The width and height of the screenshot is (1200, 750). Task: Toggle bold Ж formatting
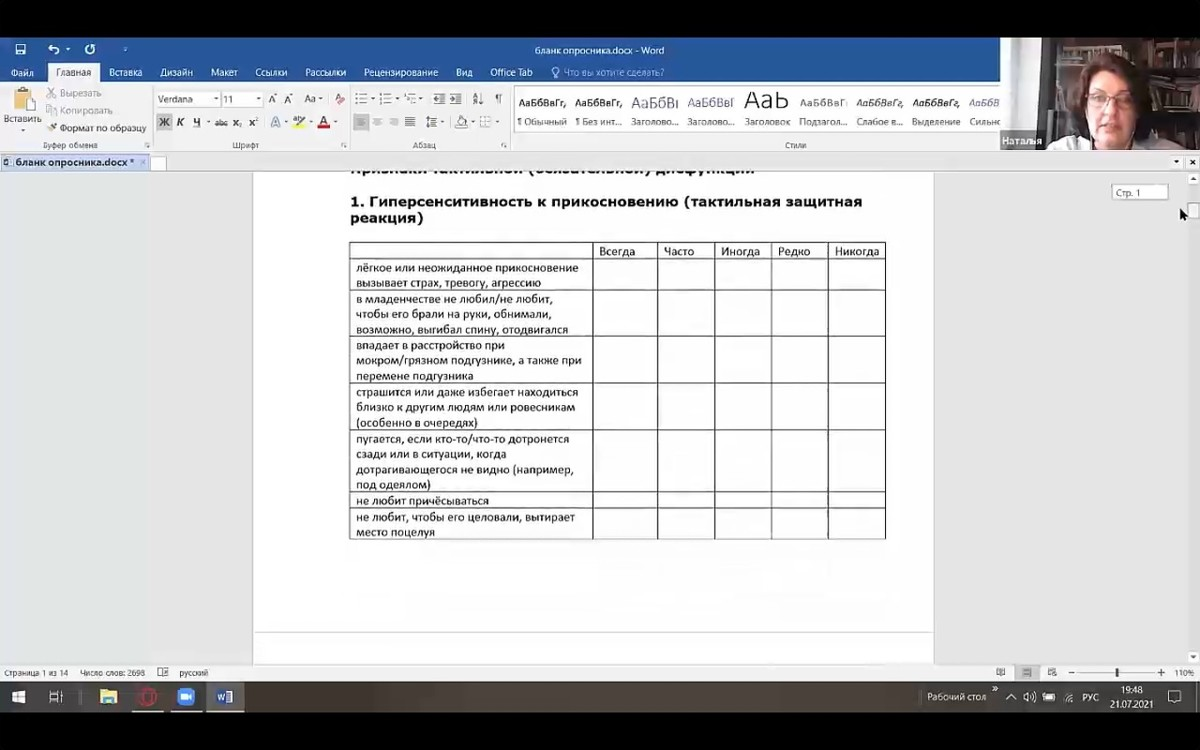coord(164,122)
